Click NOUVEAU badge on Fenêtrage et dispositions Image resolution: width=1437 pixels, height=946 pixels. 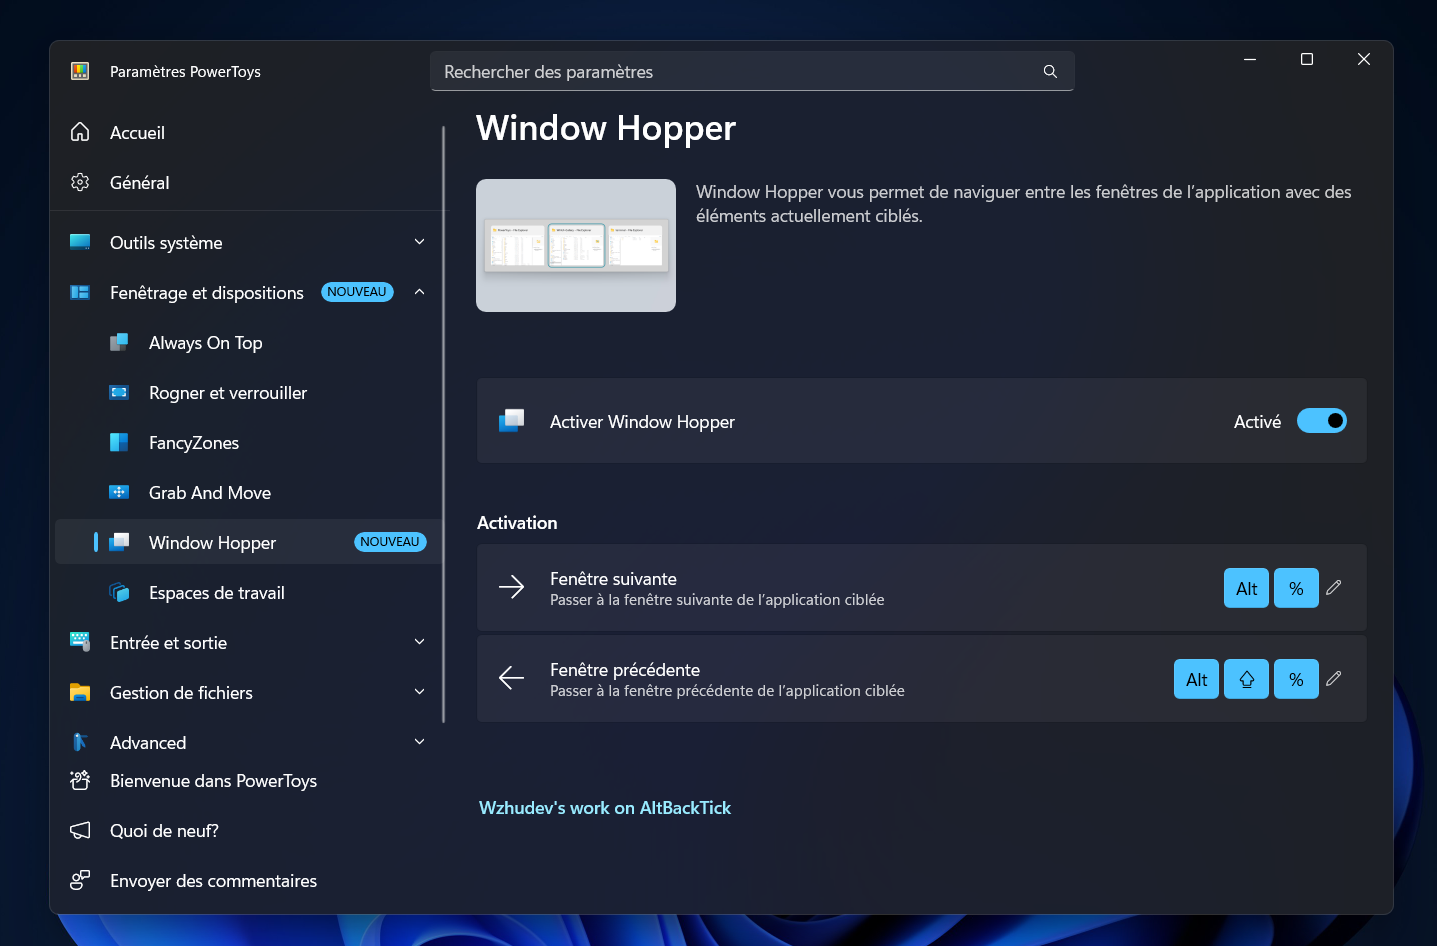[x=357, y=292]
